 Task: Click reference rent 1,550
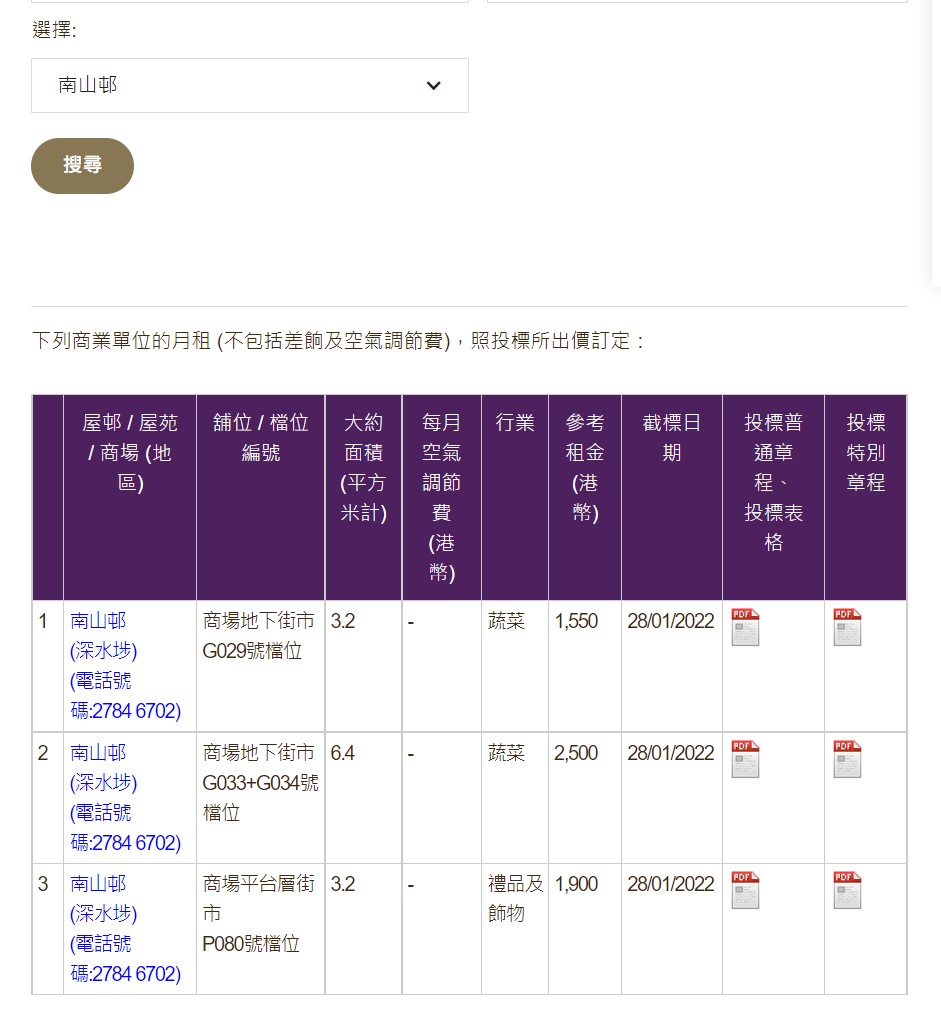point(576,621)
